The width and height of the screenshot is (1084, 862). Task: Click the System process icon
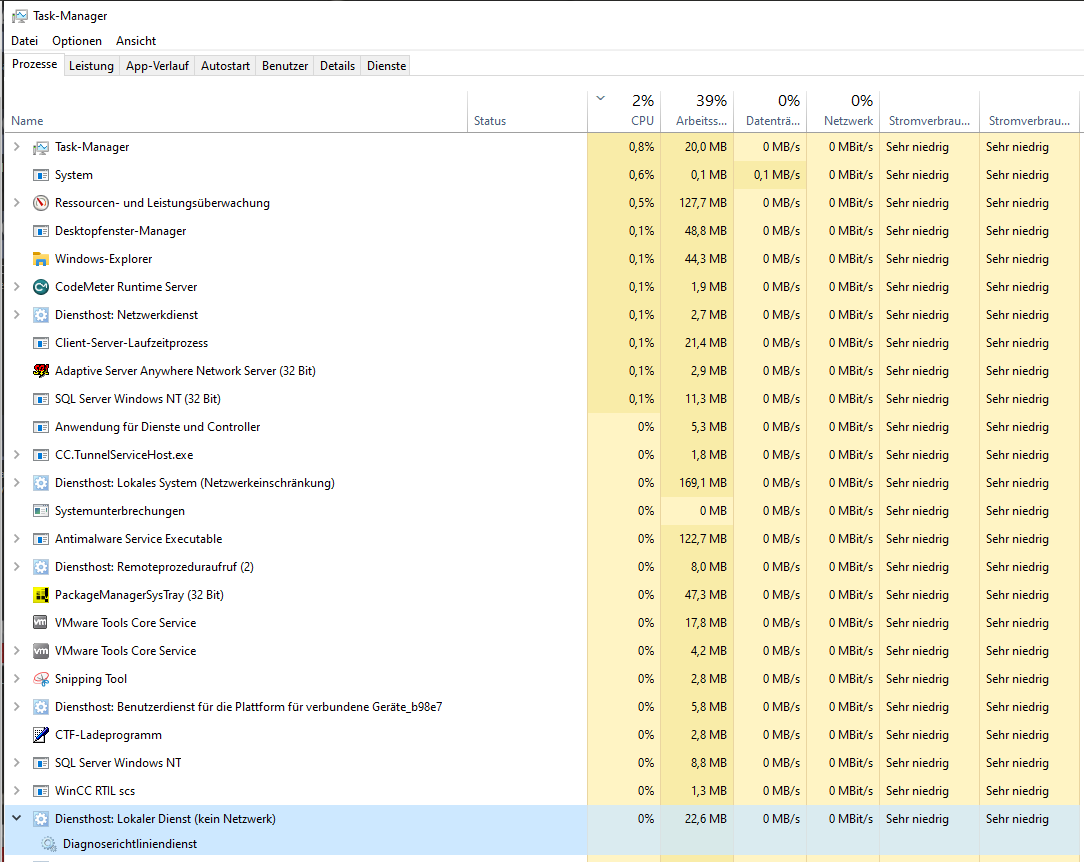pos(41,175)
